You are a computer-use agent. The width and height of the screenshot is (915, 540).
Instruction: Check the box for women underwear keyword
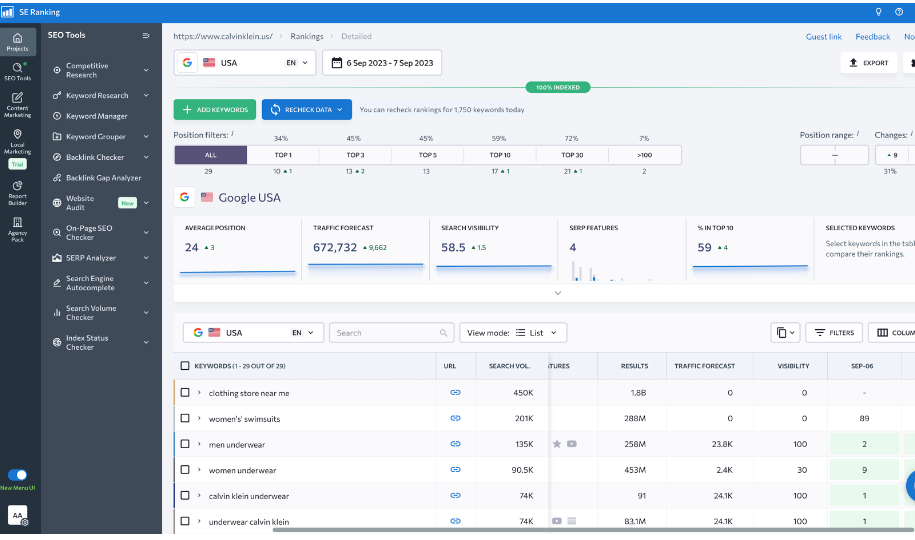coord(185,470)
